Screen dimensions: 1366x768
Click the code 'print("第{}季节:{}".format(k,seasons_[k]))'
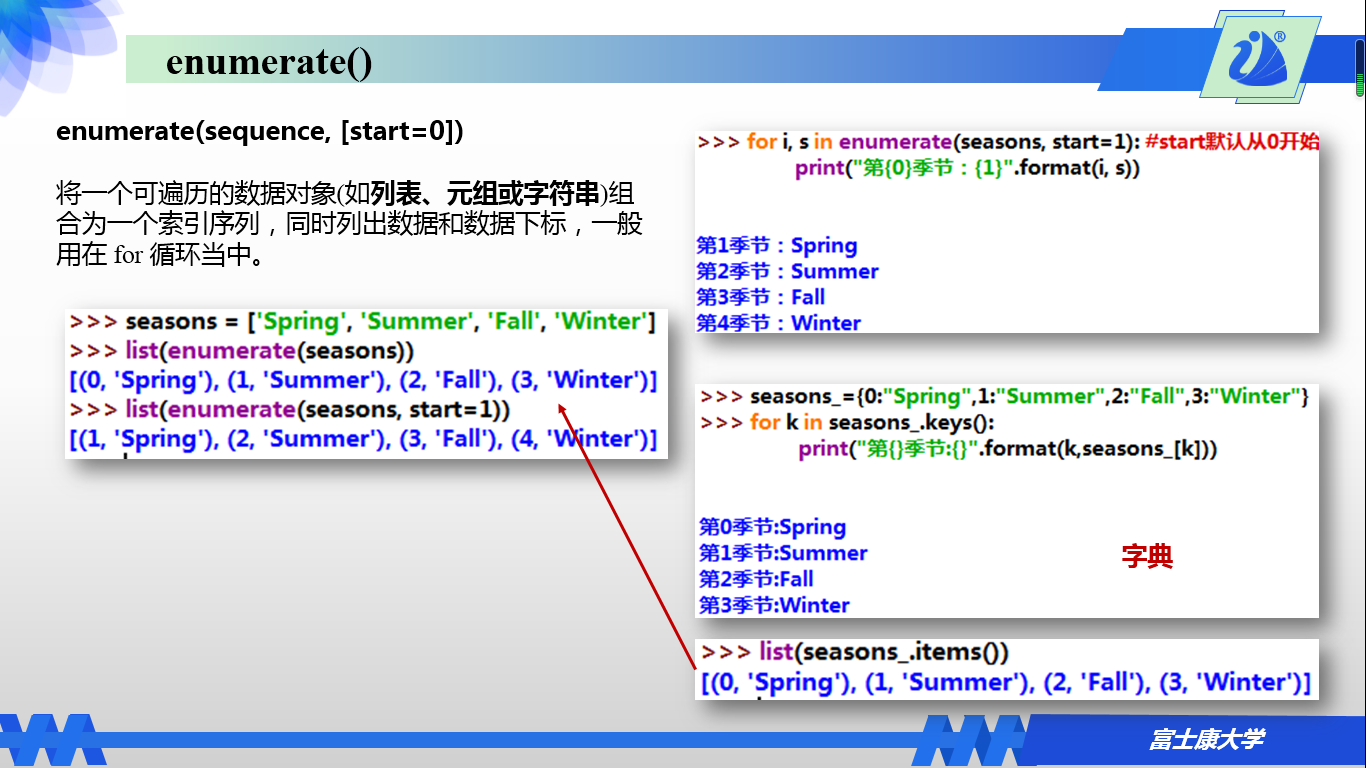(x=1008, y=449)
